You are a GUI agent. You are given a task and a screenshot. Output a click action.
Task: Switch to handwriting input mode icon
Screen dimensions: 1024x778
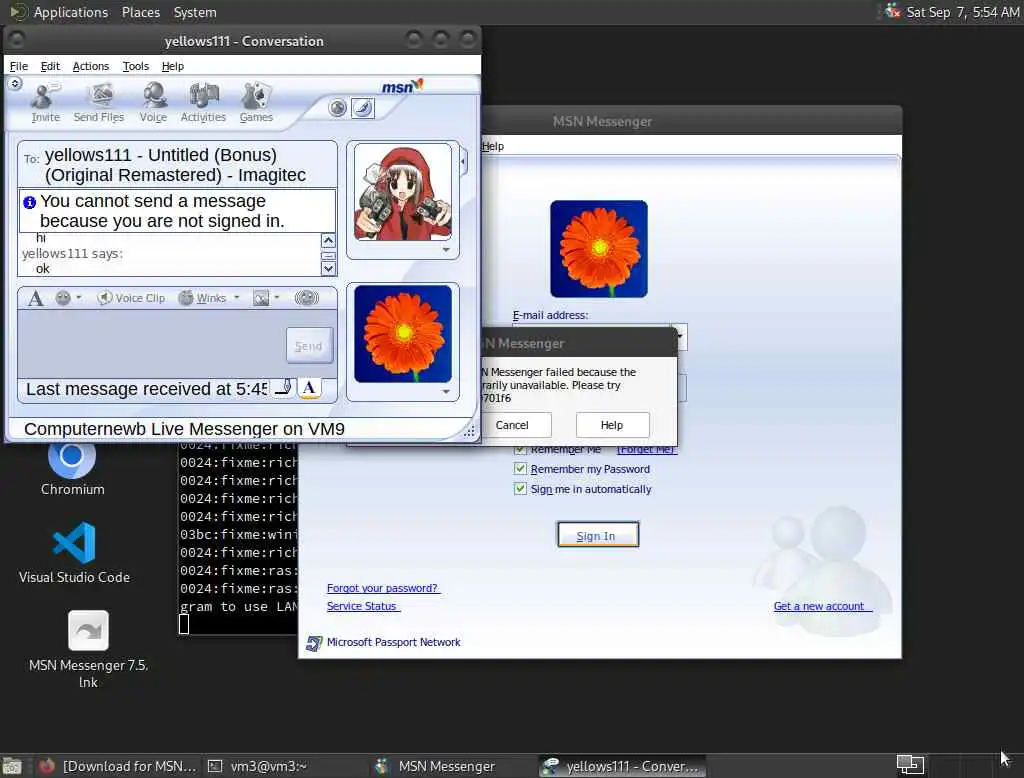click(283, 388)
